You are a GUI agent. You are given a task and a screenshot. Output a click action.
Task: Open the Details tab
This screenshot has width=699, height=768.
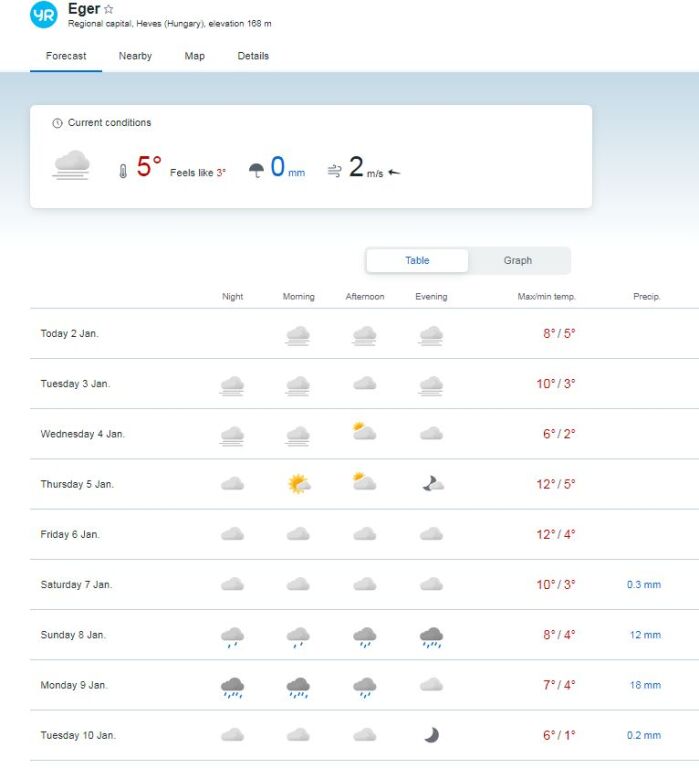click(253, 56)
